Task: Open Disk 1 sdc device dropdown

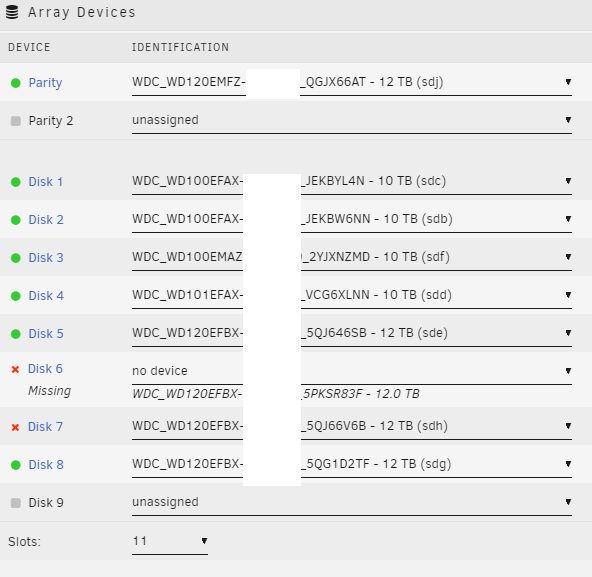Action: pos(352,181)
